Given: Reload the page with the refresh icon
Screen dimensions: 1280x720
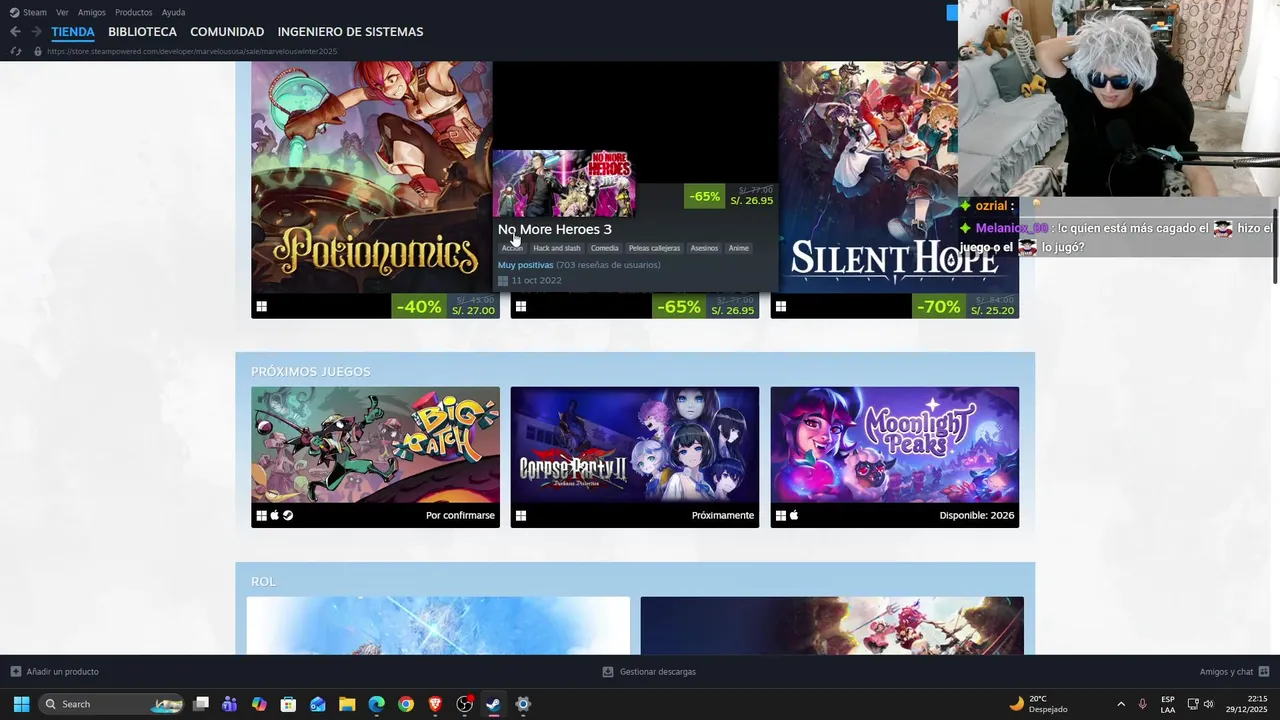Looking at the screenshot, I should click(x=15, y=51).
